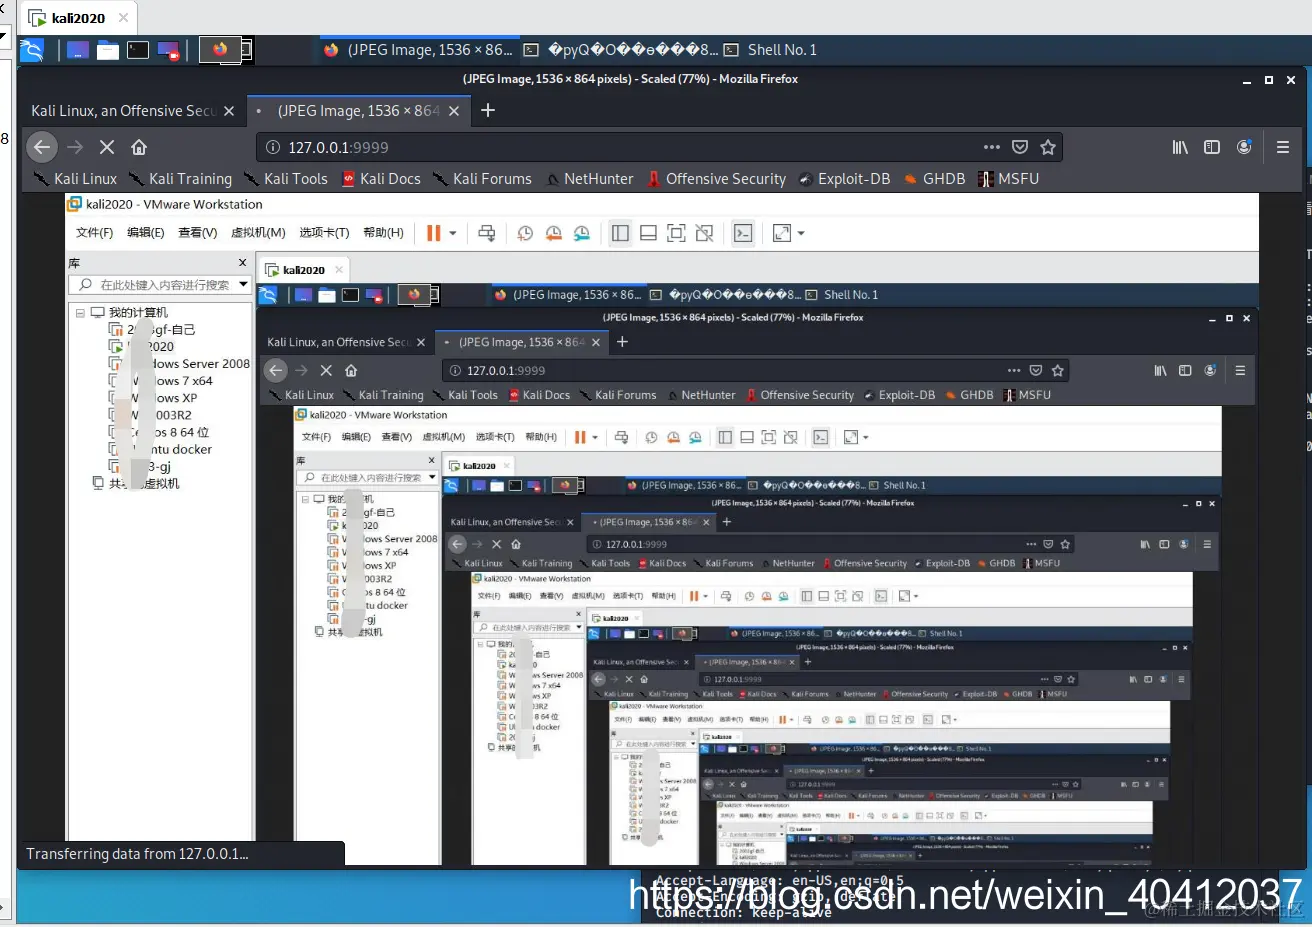Open 帮助(H) menu in largest VMware window
The height and width of the screenshot is (927, 1312).
click(383, 232)
